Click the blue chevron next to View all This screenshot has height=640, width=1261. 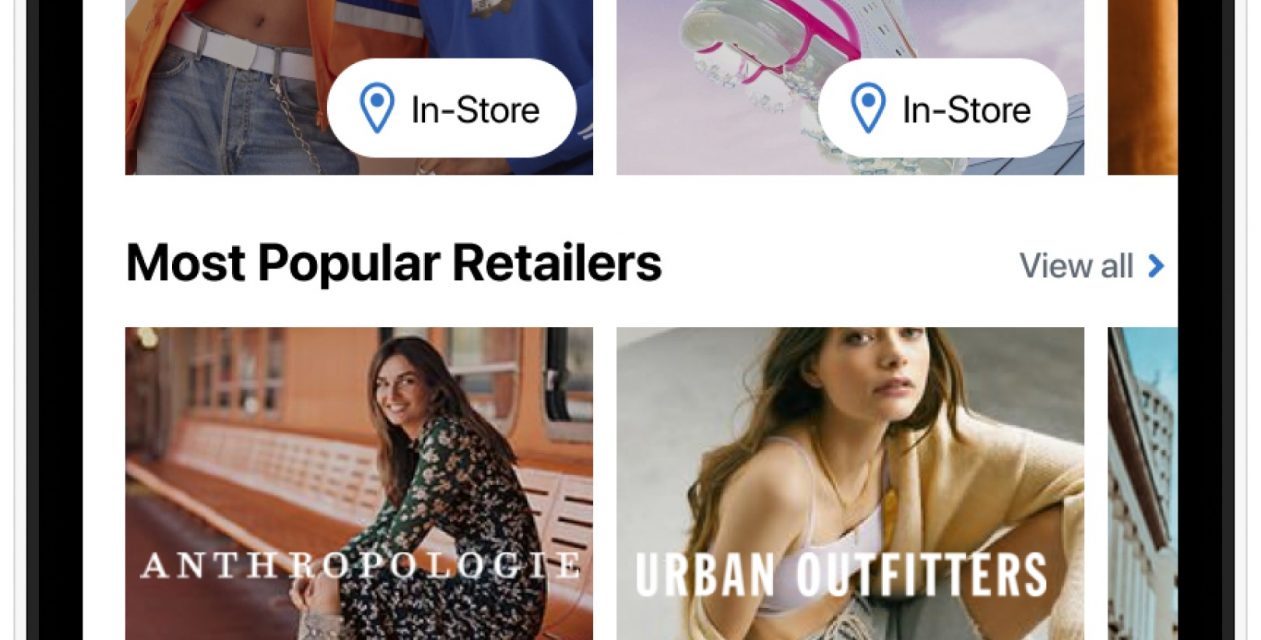coord(1156,266)
